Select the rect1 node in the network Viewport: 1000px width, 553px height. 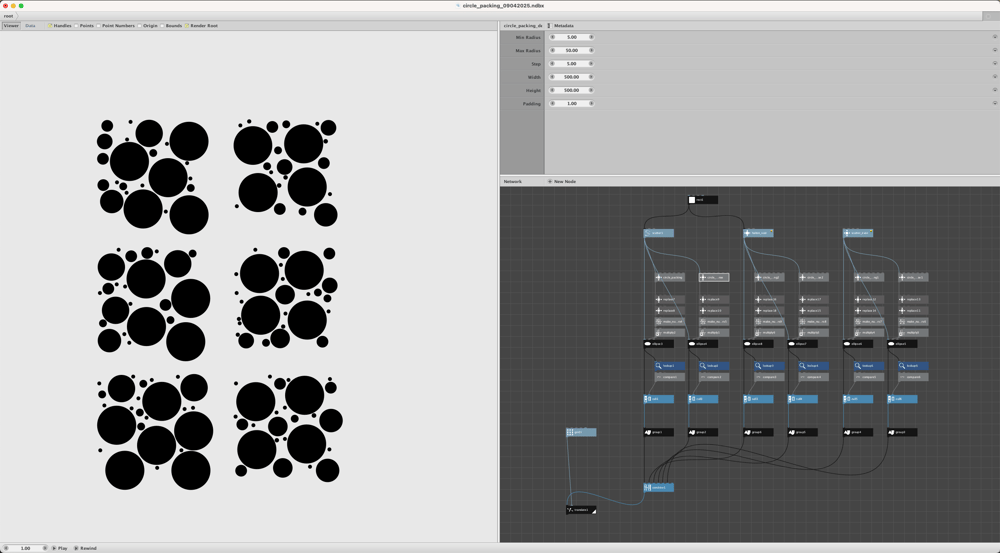[x=703, y=200]
